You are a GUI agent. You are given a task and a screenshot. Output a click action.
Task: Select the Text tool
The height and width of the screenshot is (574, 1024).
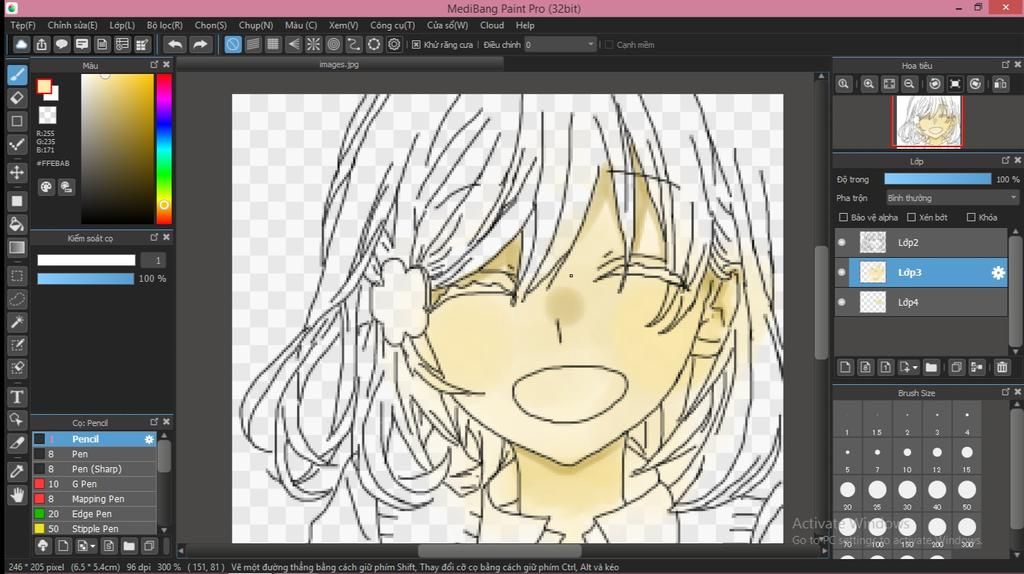pos(17,396)
